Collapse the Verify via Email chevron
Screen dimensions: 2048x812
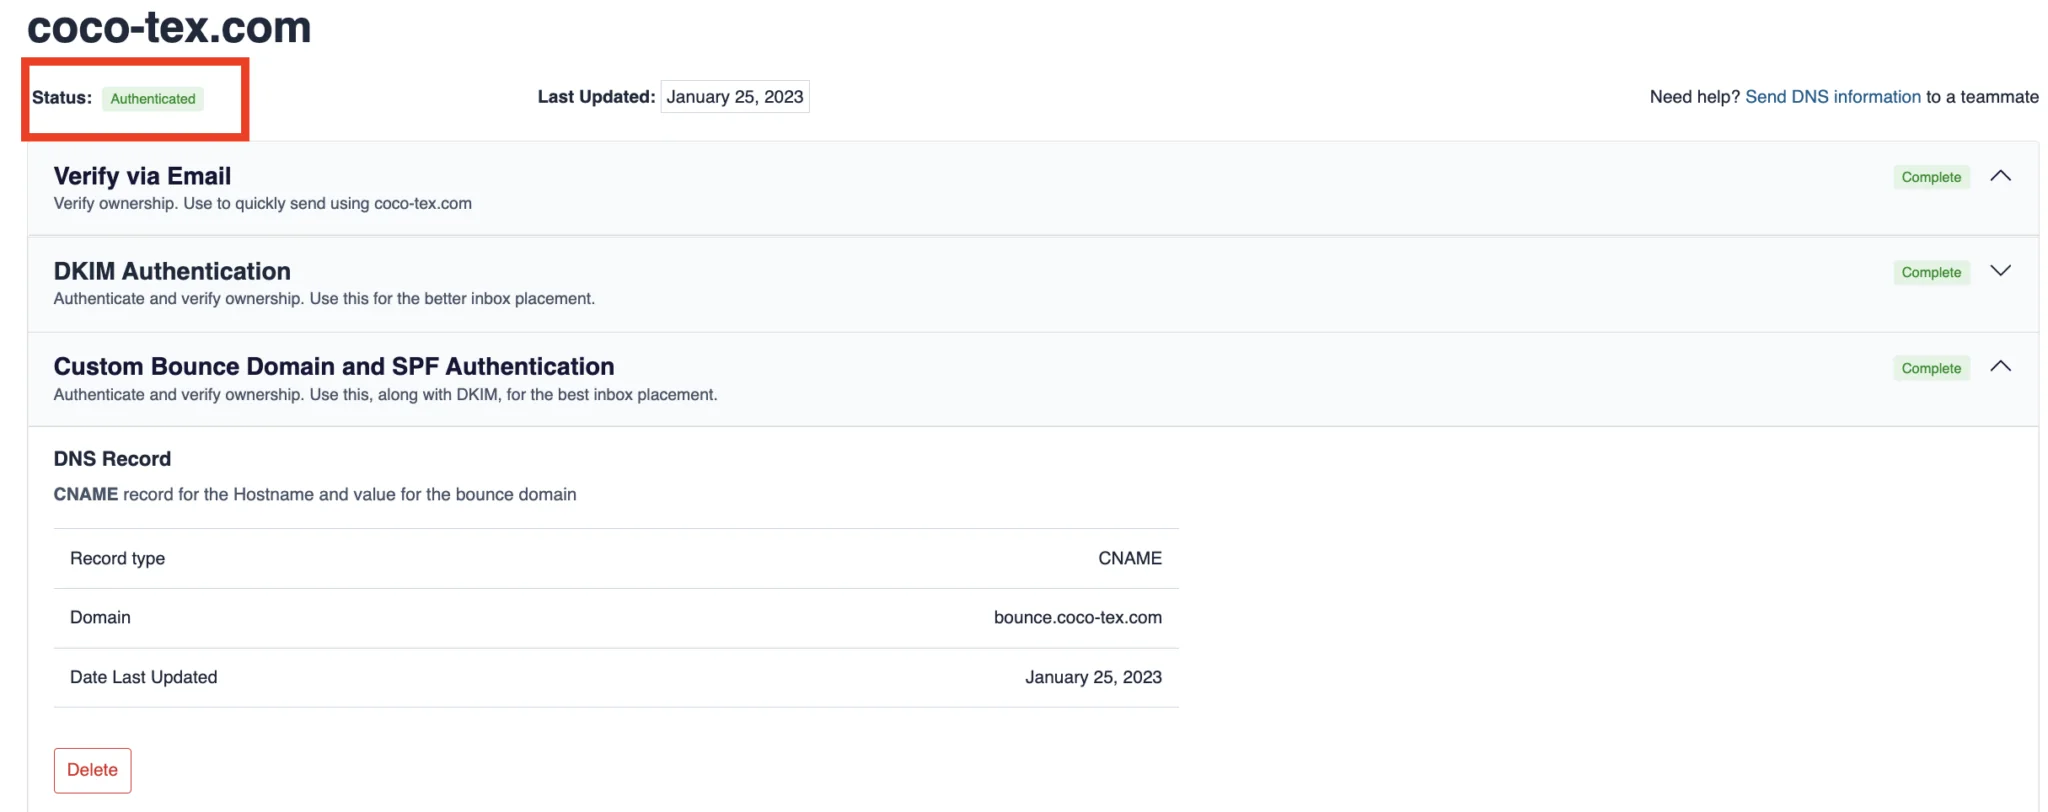(x=2000, y=176)
